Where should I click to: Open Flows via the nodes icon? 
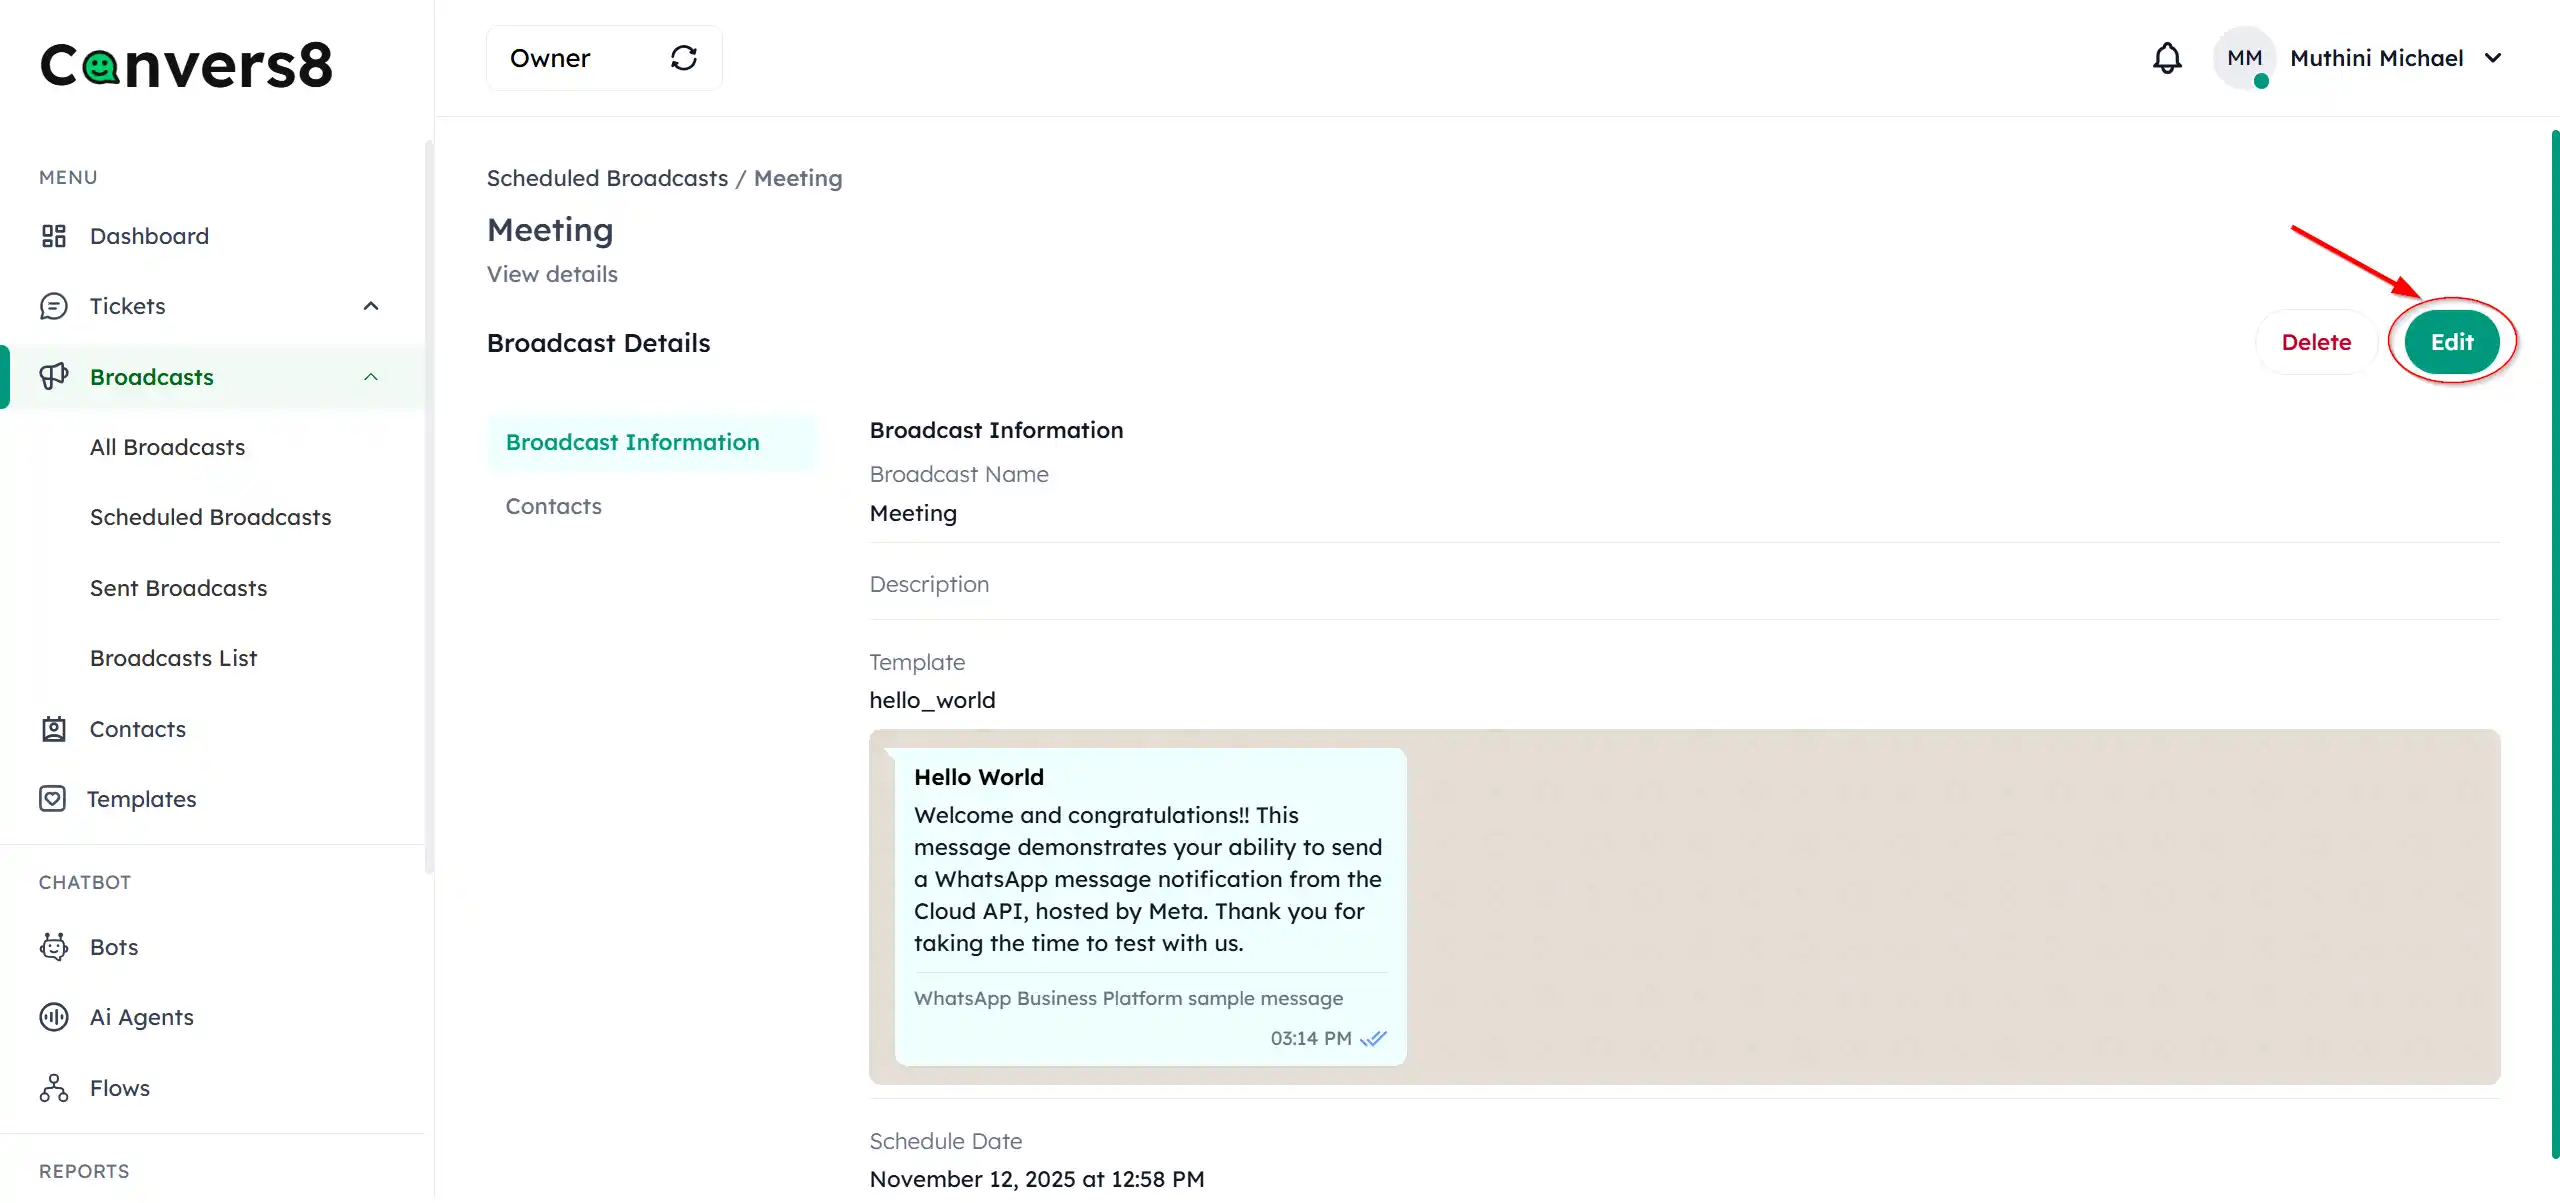53,1088
